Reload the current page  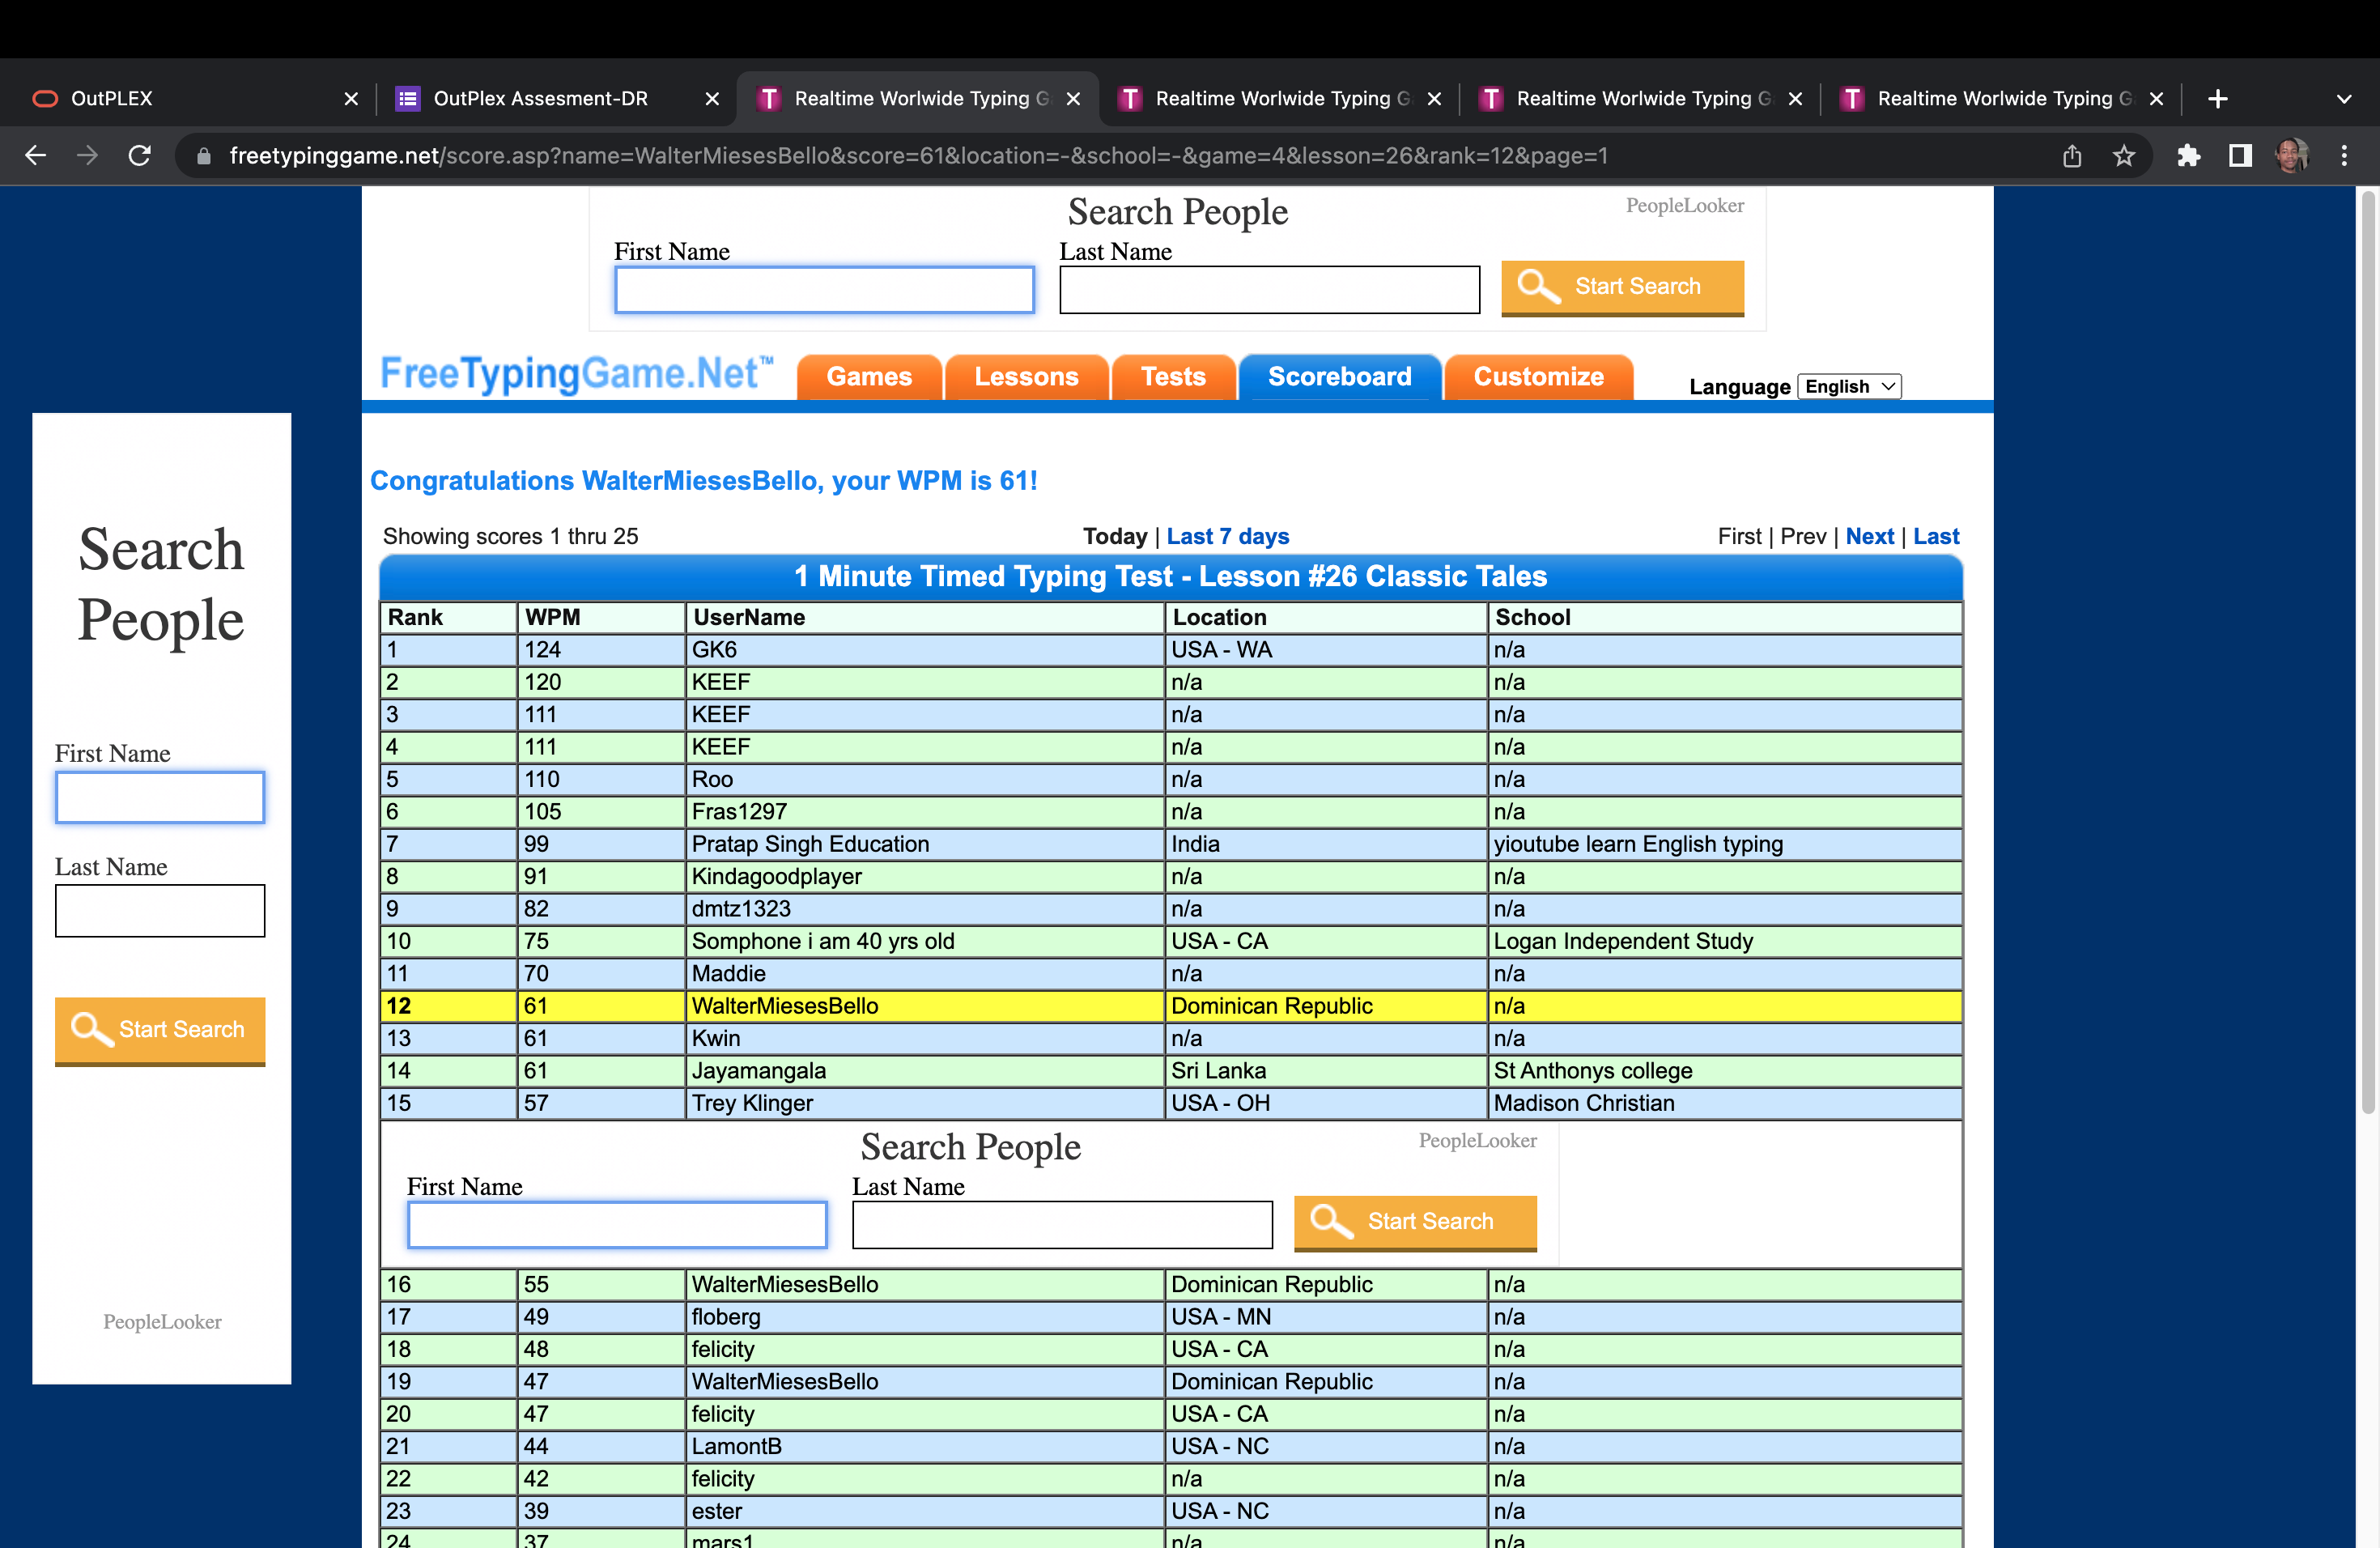click(x=140, y=156)
